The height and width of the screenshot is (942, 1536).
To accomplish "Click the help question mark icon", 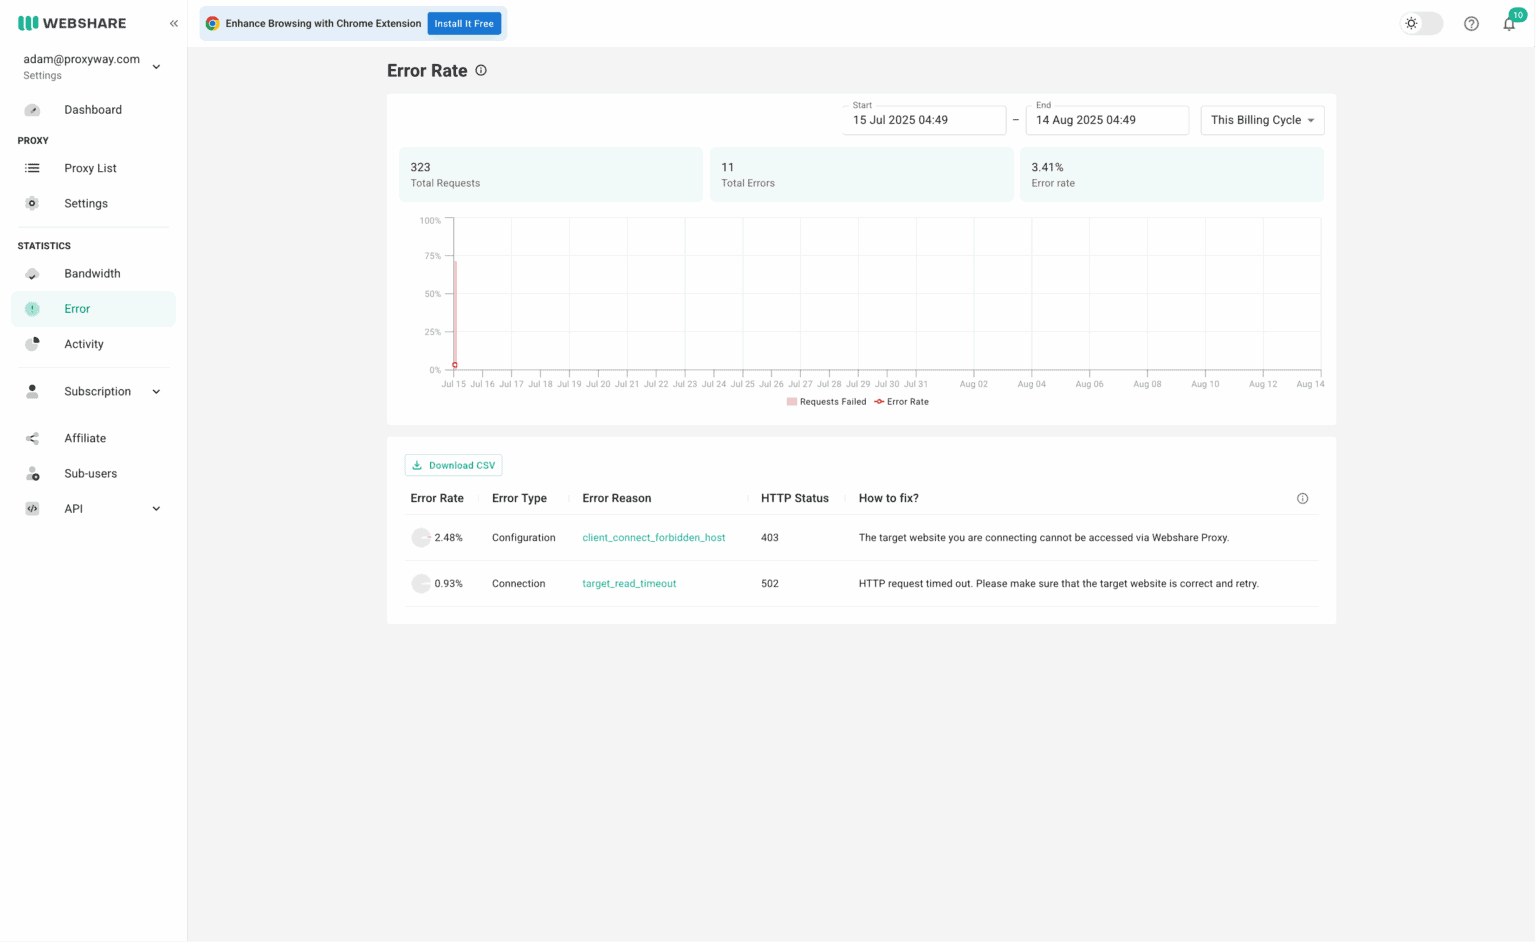I will point(1471,23).
